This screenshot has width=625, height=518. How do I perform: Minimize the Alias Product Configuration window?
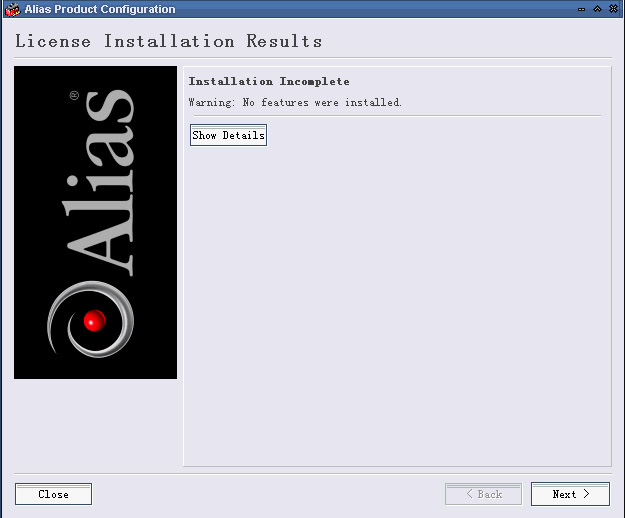coord(582,9)
